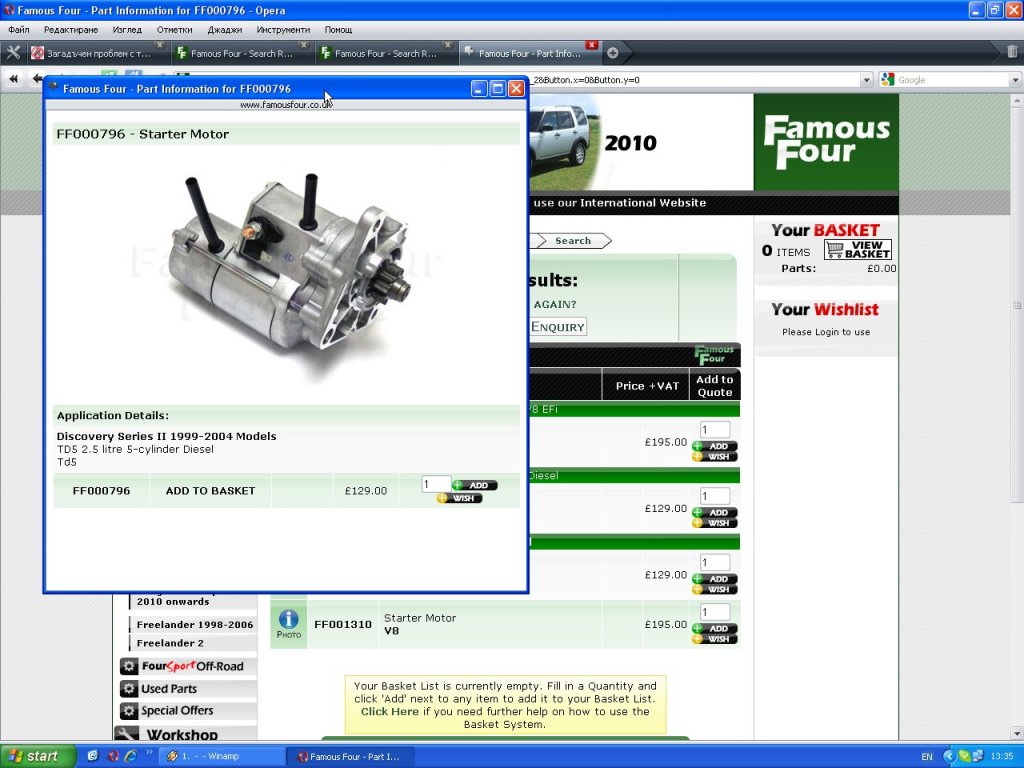Open the Джаджи menu
The width and height of the screenshot is (1024, 768).
[225, 29]
